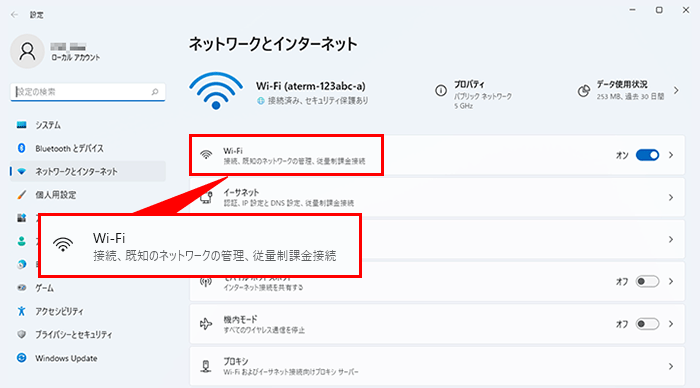Expand the proxy row chevron
700x388 pixels.
(x=671, y=366)
